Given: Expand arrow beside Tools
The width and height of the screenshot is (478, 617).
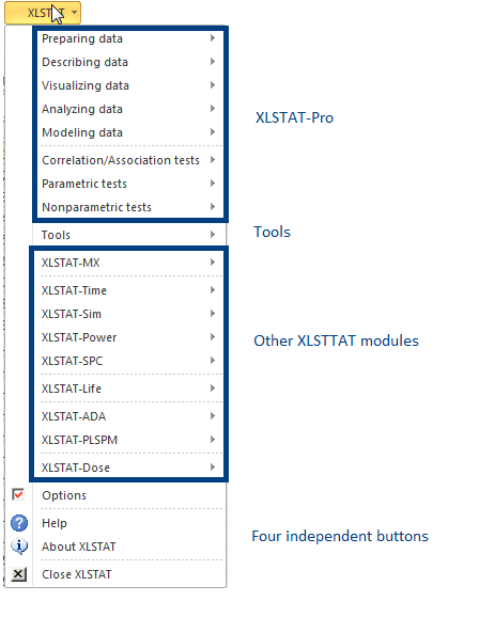Looking at the screenshot, I should click(212, 235).
